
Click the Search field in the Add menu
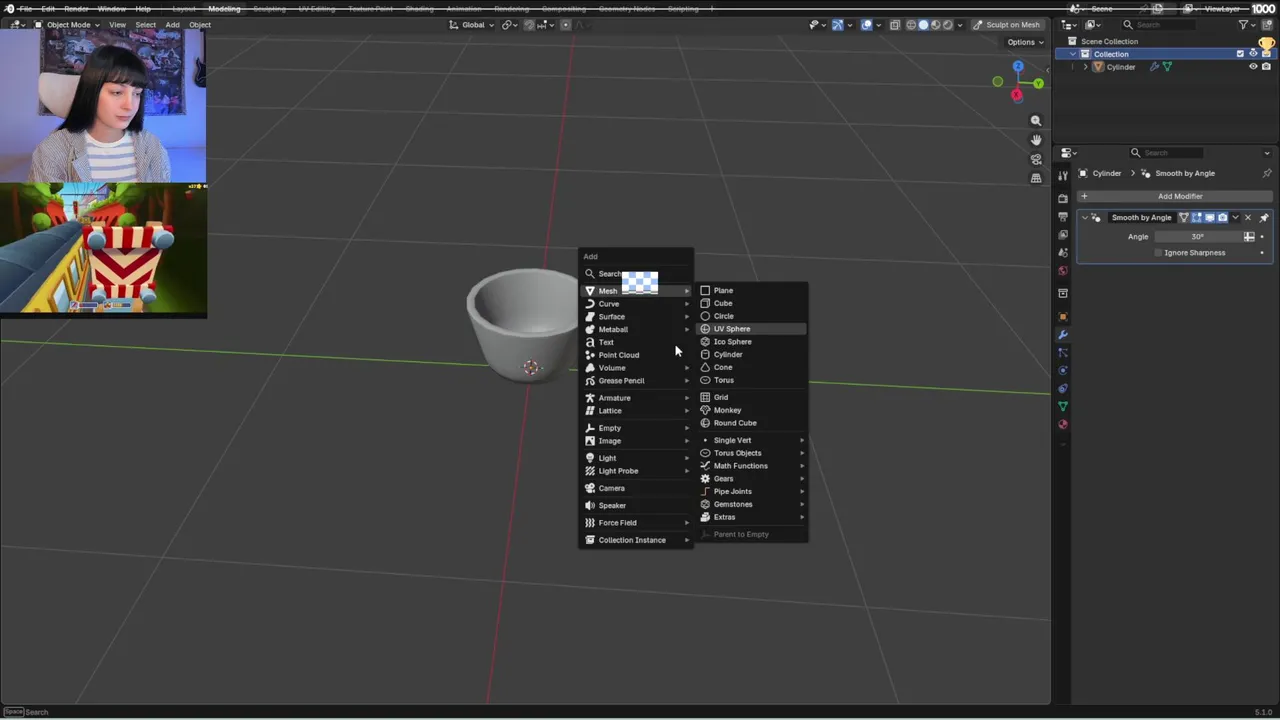[x=636, y=274]
